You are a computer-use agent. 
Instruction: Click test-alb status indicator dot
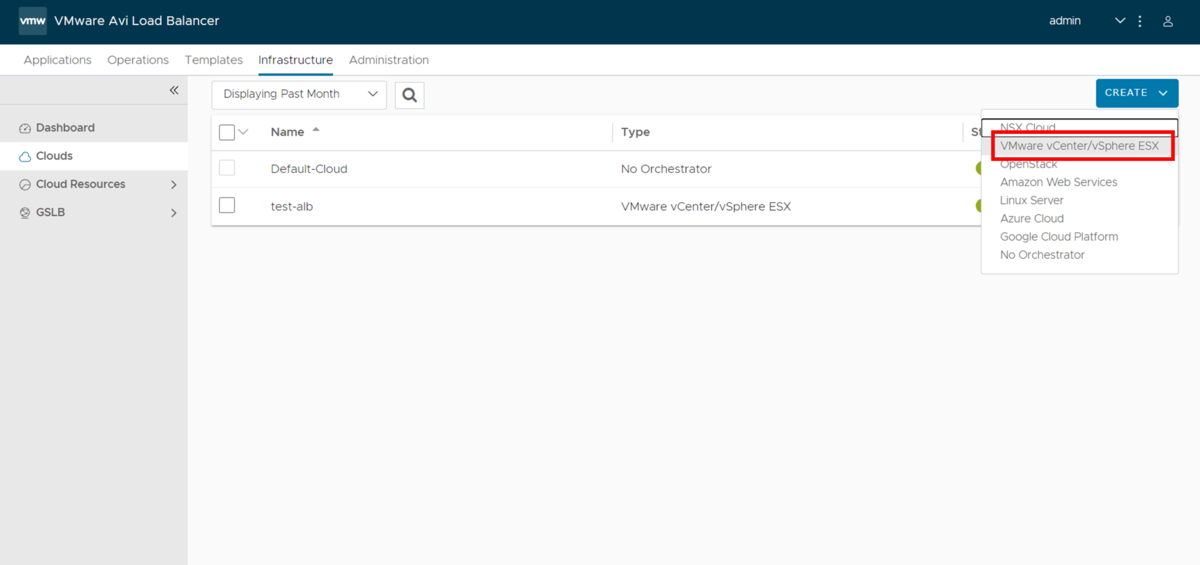[979, 205]
